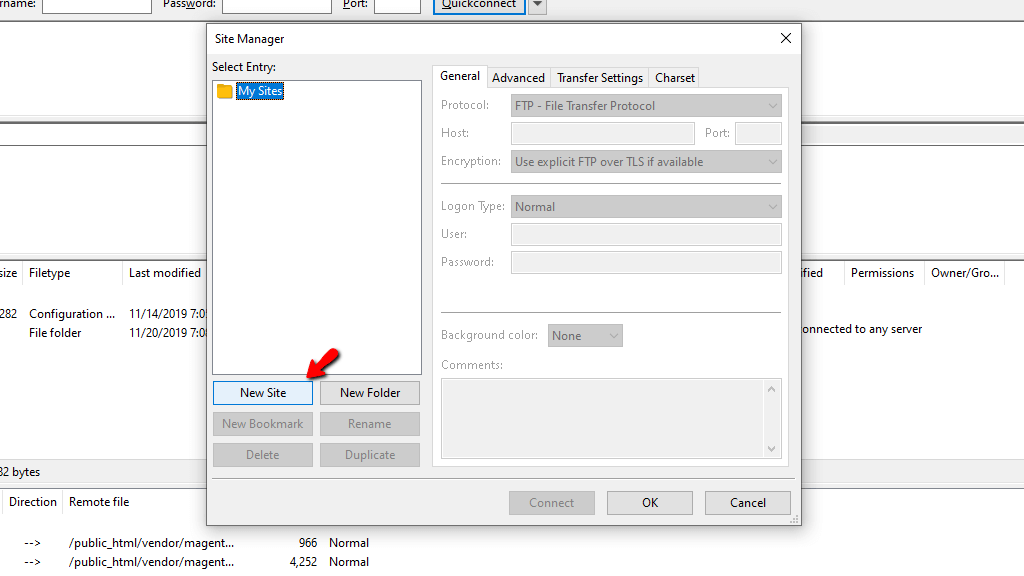The width and height of the screenshot is (1024, 576).
Task: Focus the Site Manager Port field
Action: pyautogui.click(x=758, y=133)
